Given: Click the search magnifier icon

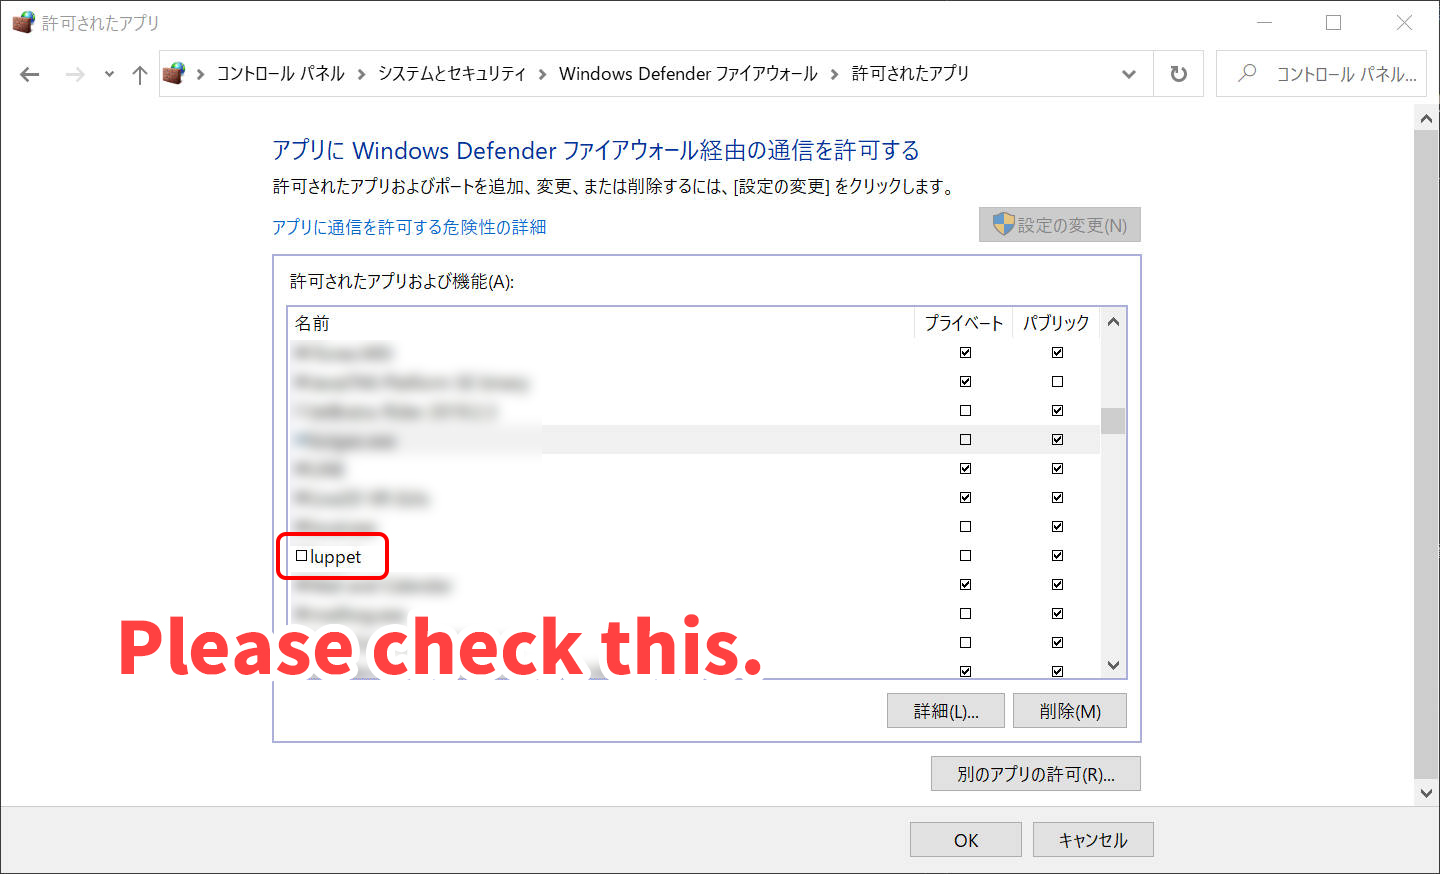Looking at the screenshot, I should (x=1247, y=73).
